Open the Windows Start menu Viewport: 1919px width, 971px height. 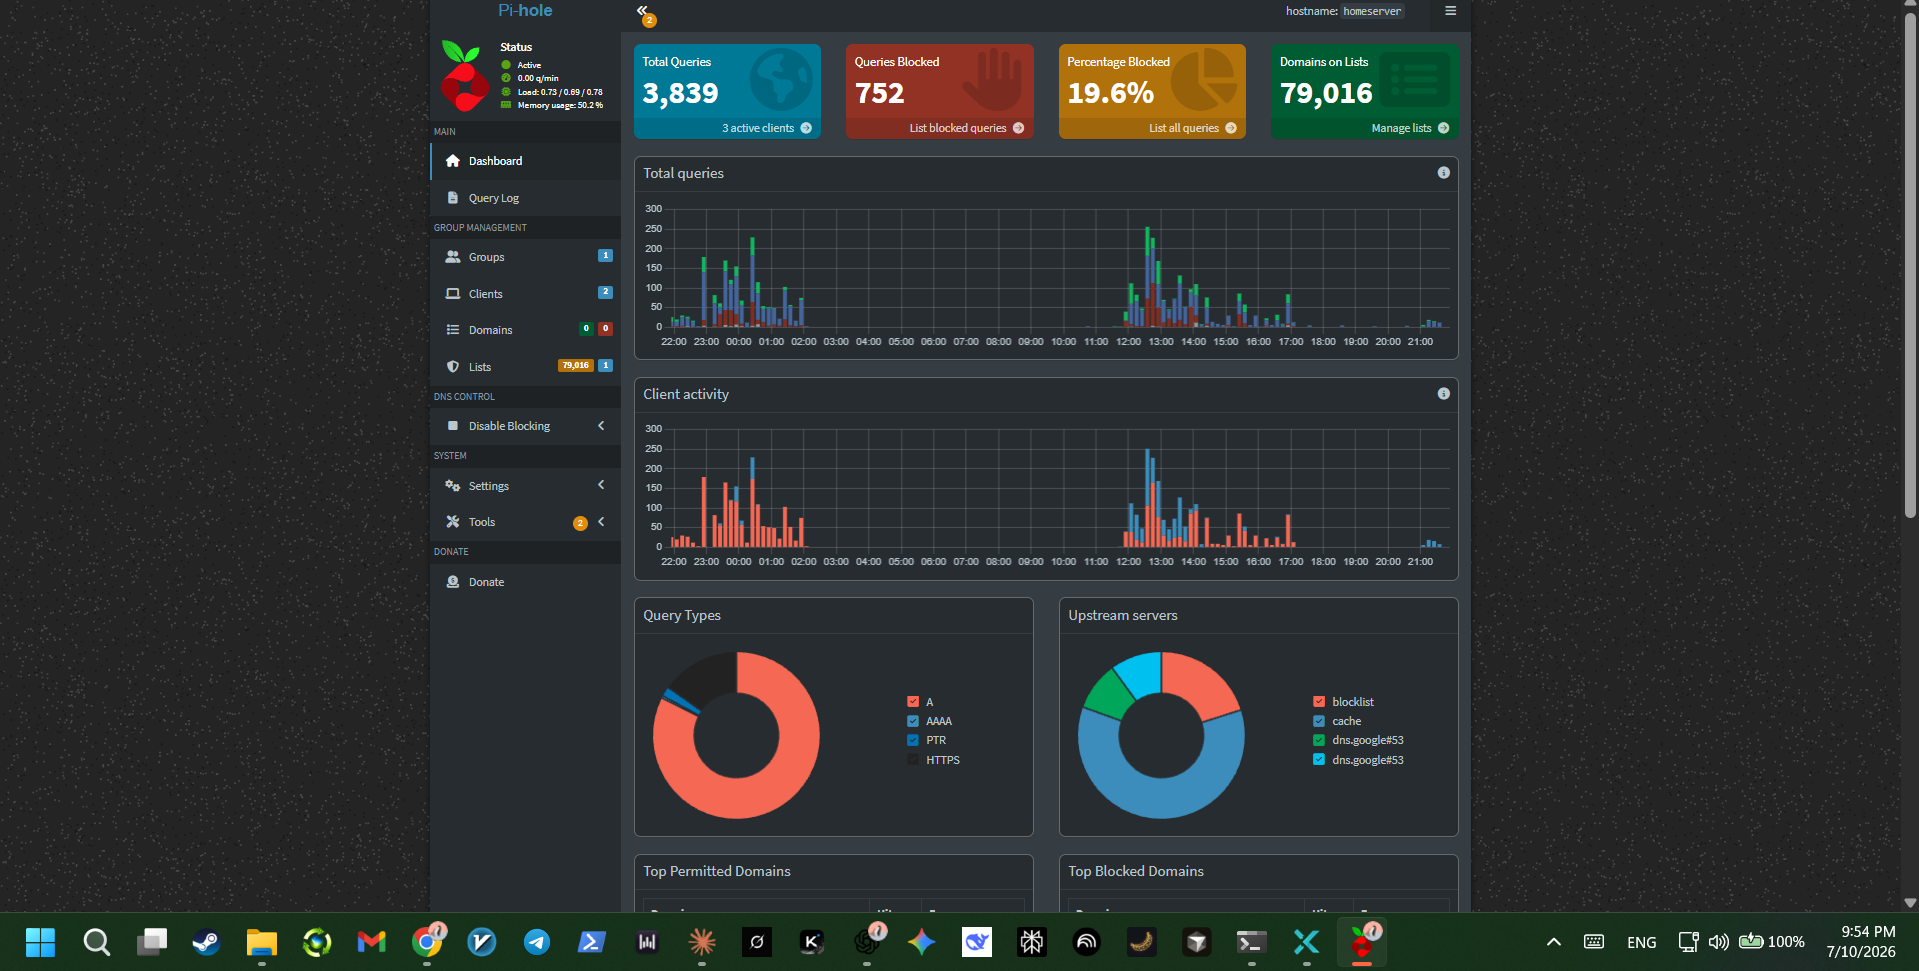(x=41, y=942)
